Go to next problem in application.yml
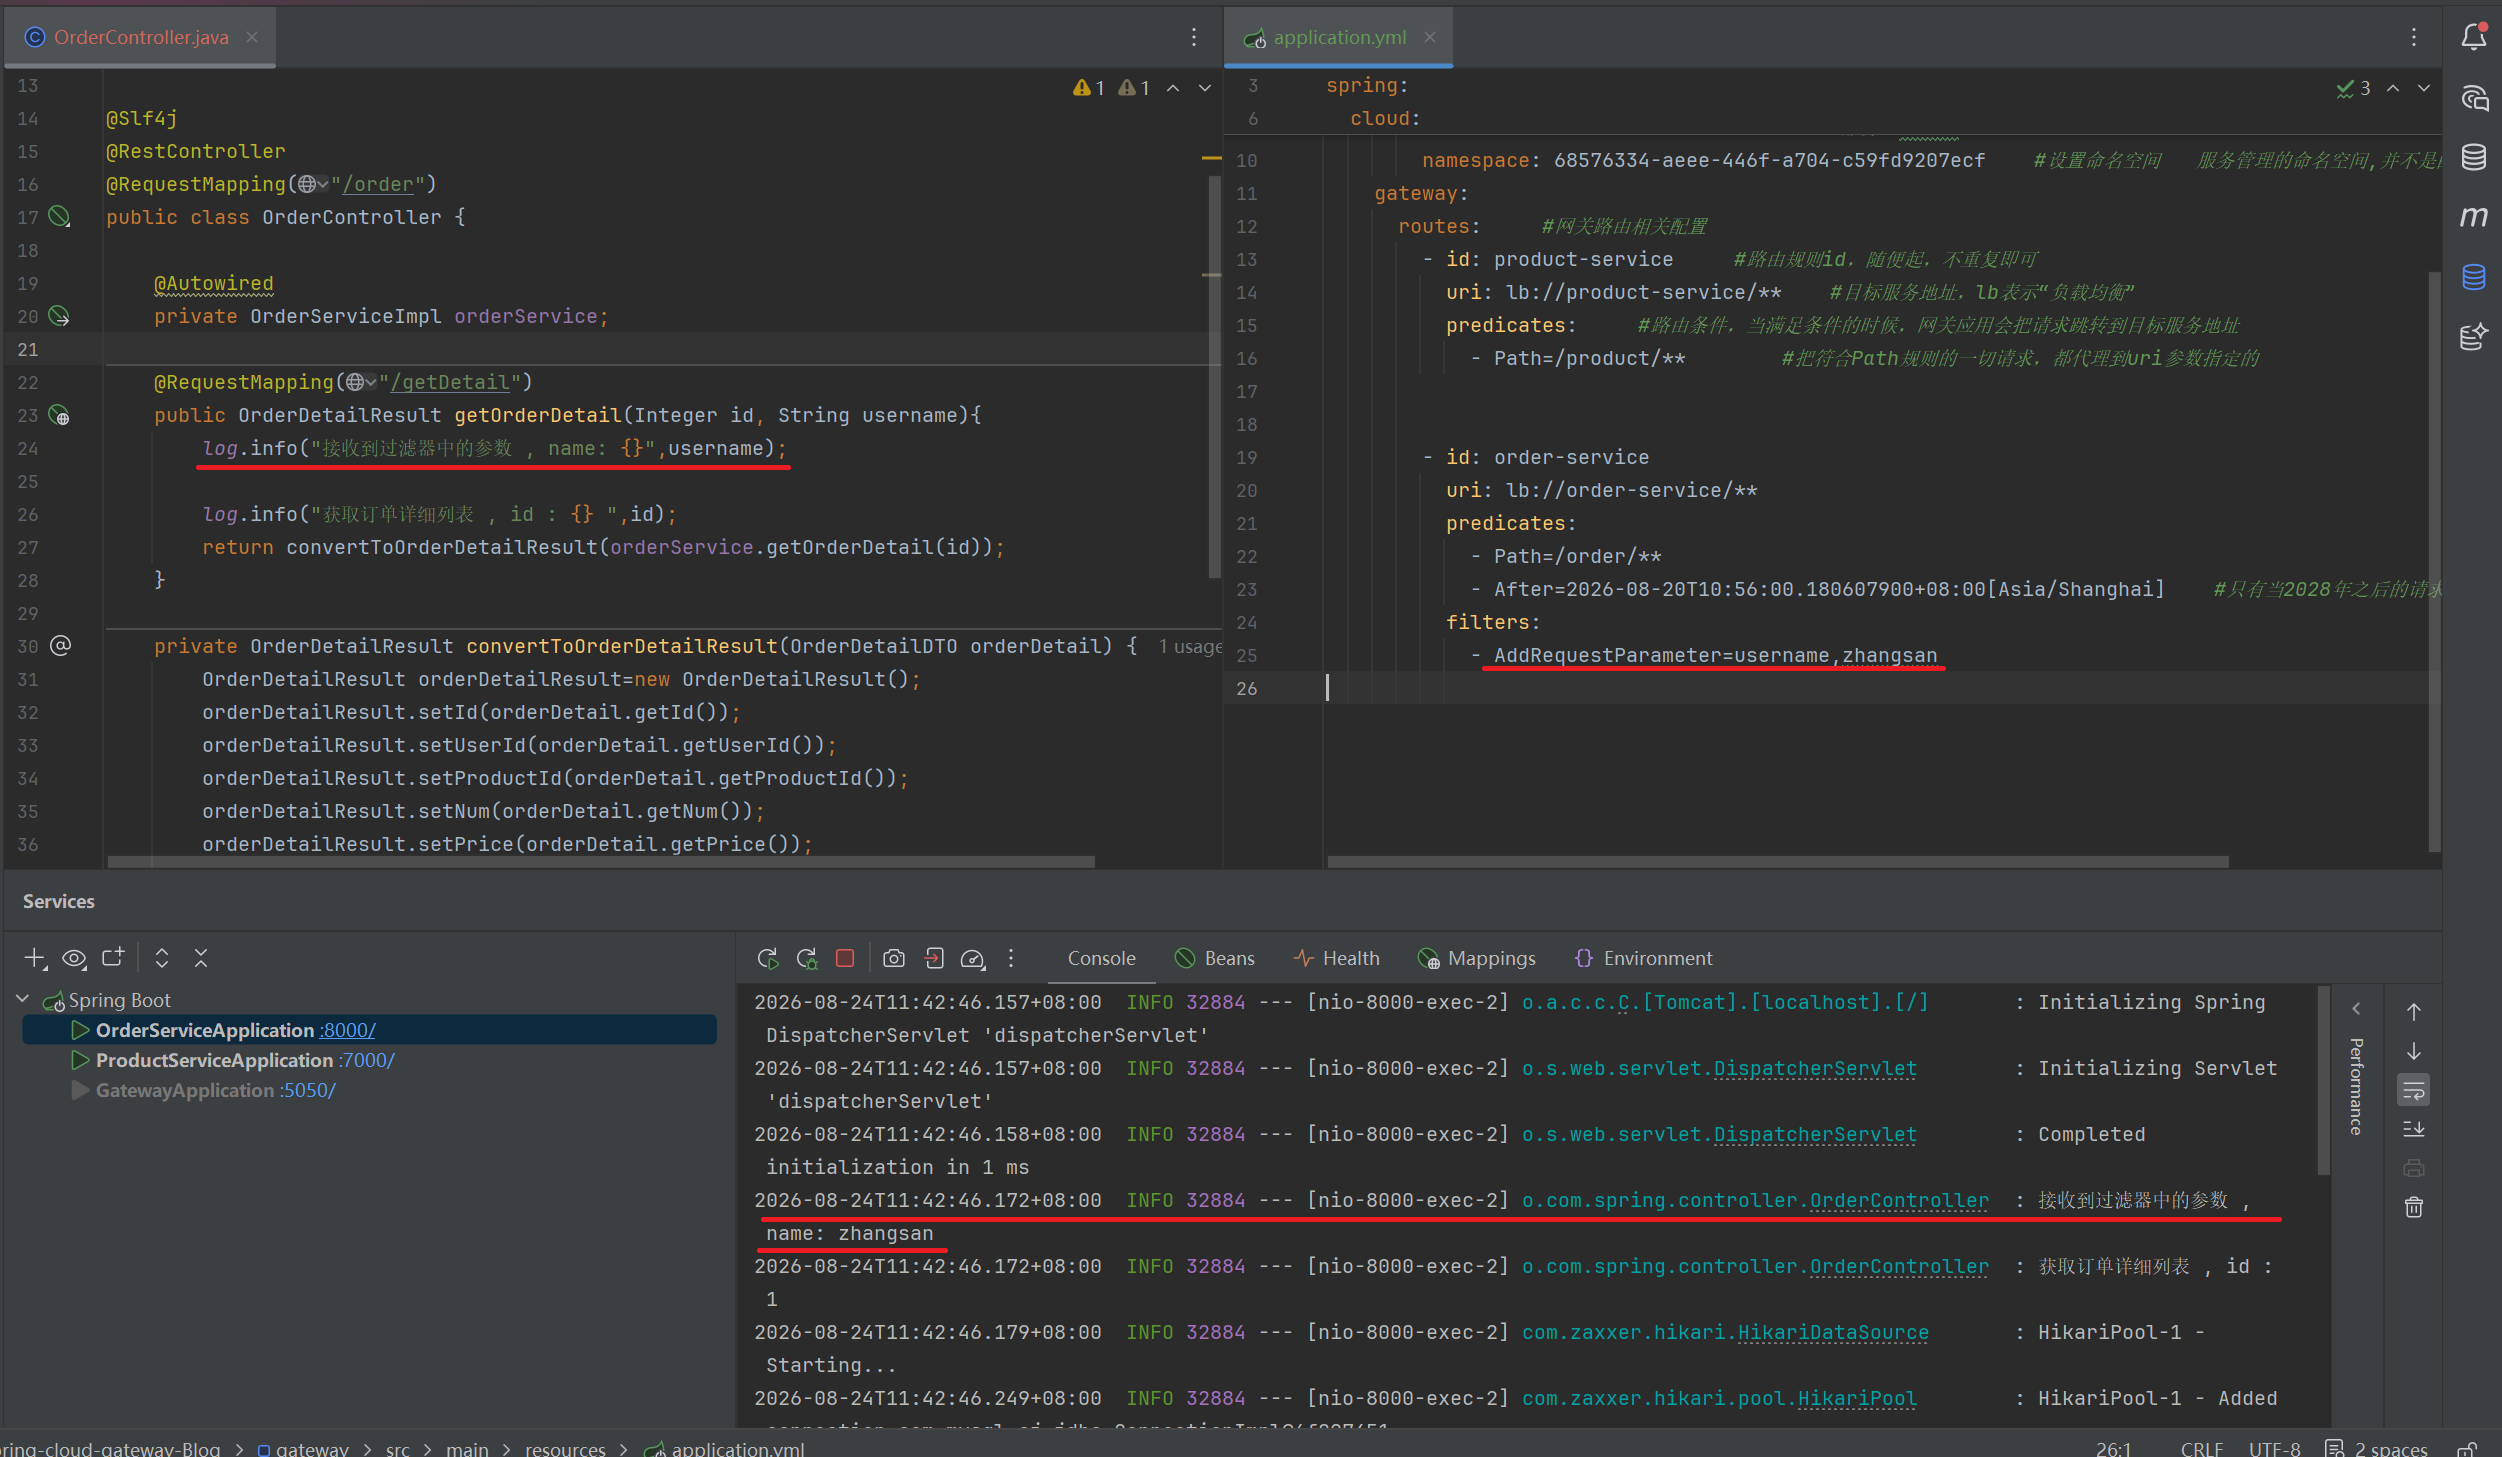This screenshot has height=1457, width=2502. (x=2424, y=88)
